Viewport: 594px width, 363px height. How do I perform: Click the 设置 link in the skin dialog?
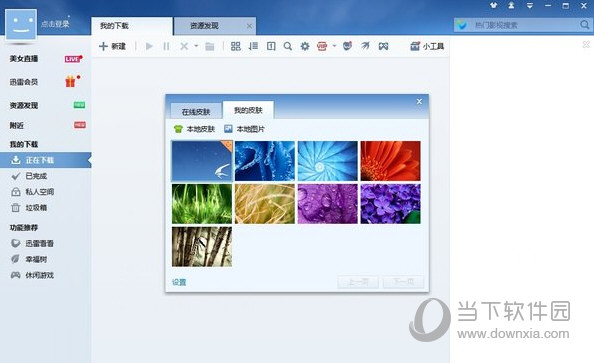[179, 282]
